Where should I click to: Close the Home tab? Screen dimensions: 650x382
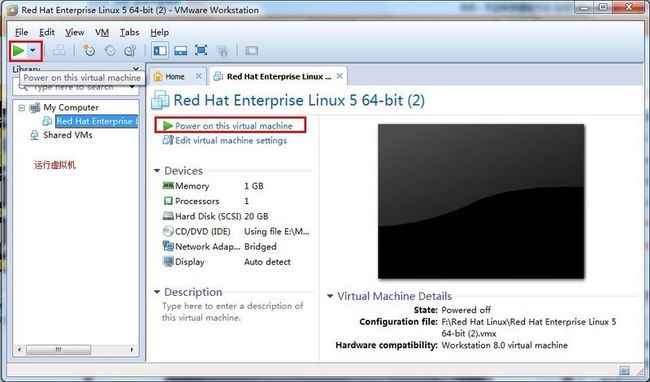pos(199,76)
